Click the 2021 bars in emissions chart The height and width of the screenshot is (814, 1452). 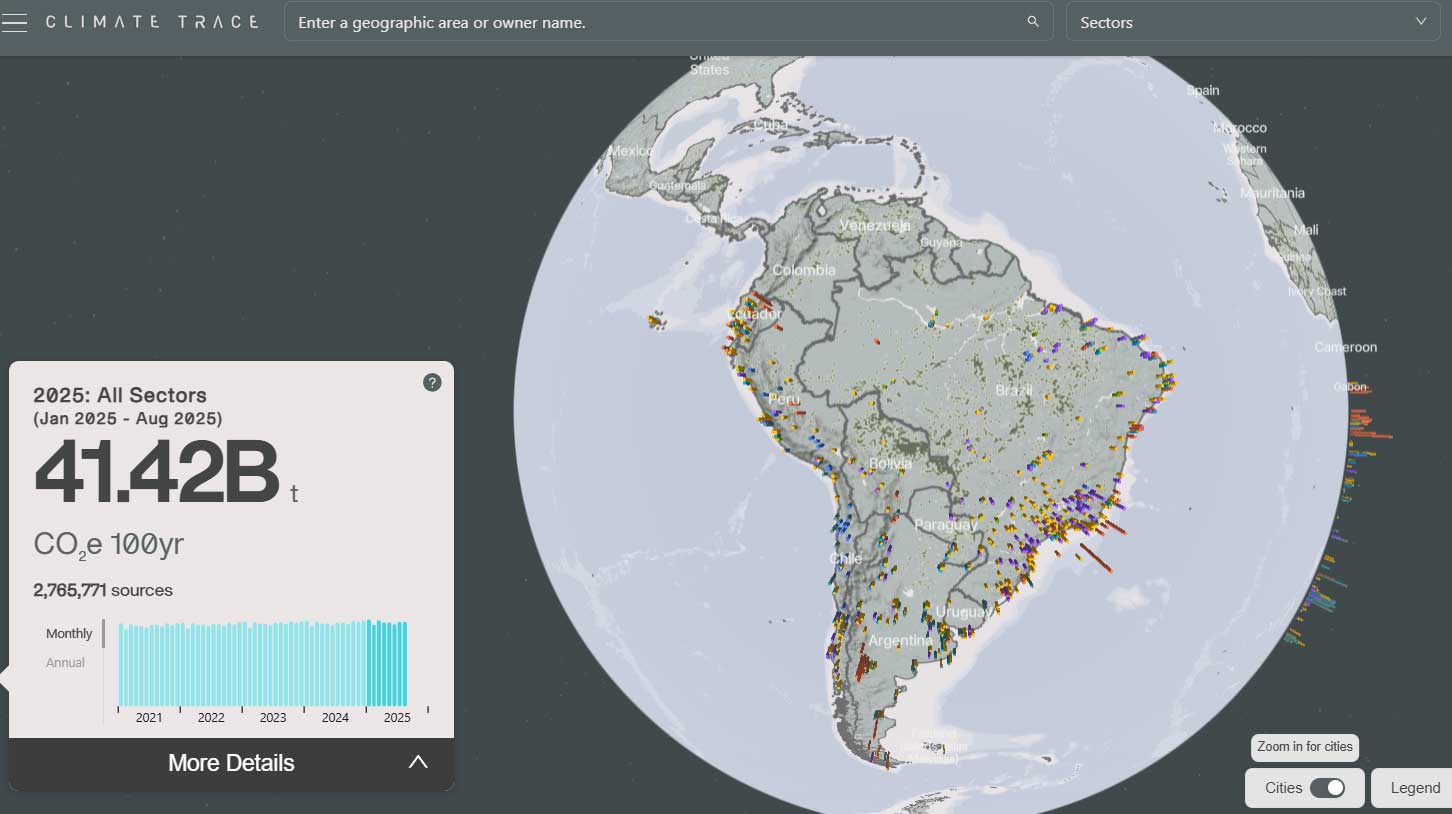coord(148,665)
